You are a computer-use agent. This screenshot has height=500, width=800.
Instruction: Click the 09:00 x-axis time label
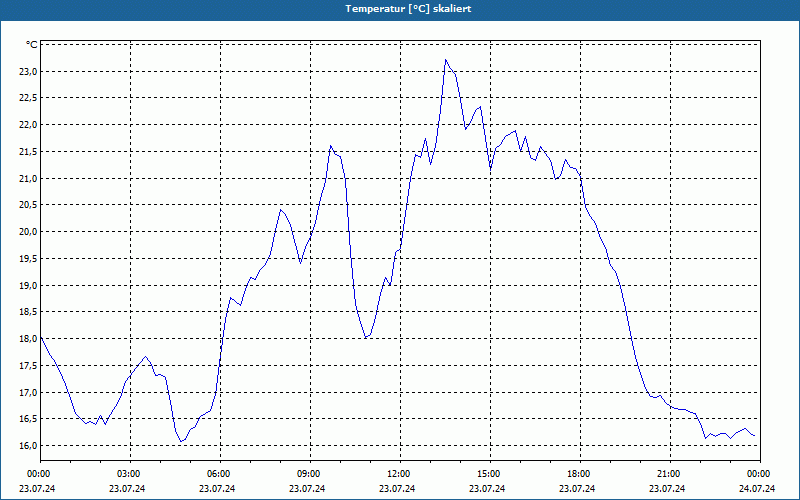tap(310, 474)
